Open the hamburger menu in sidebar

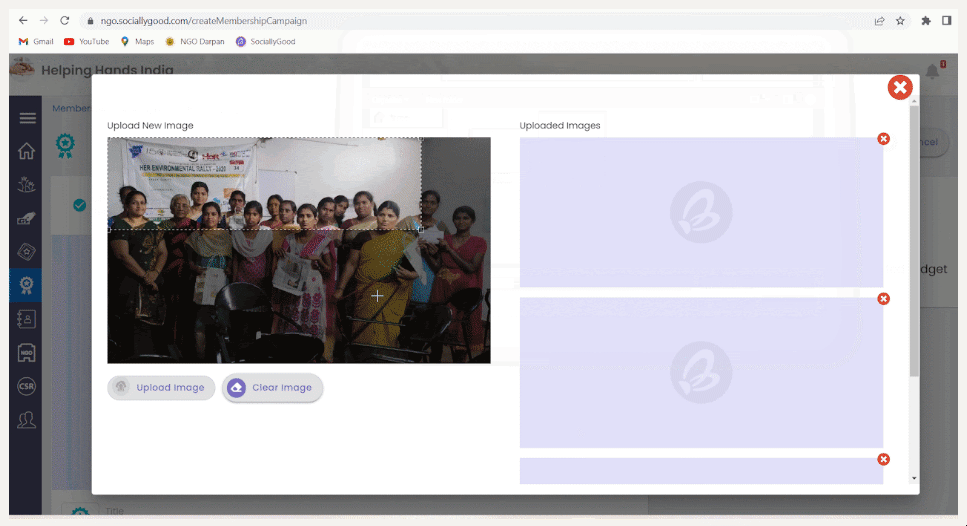[x=27, y=118]
